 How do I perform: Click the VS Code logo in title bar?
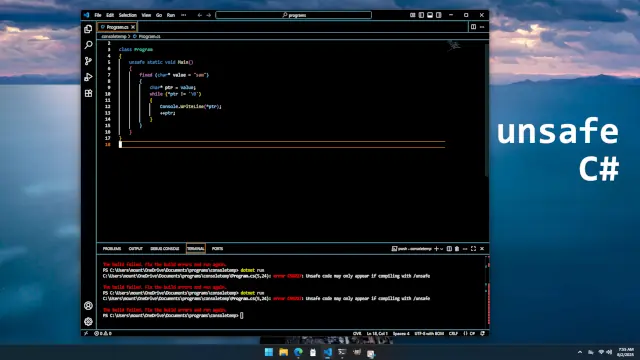87,15
